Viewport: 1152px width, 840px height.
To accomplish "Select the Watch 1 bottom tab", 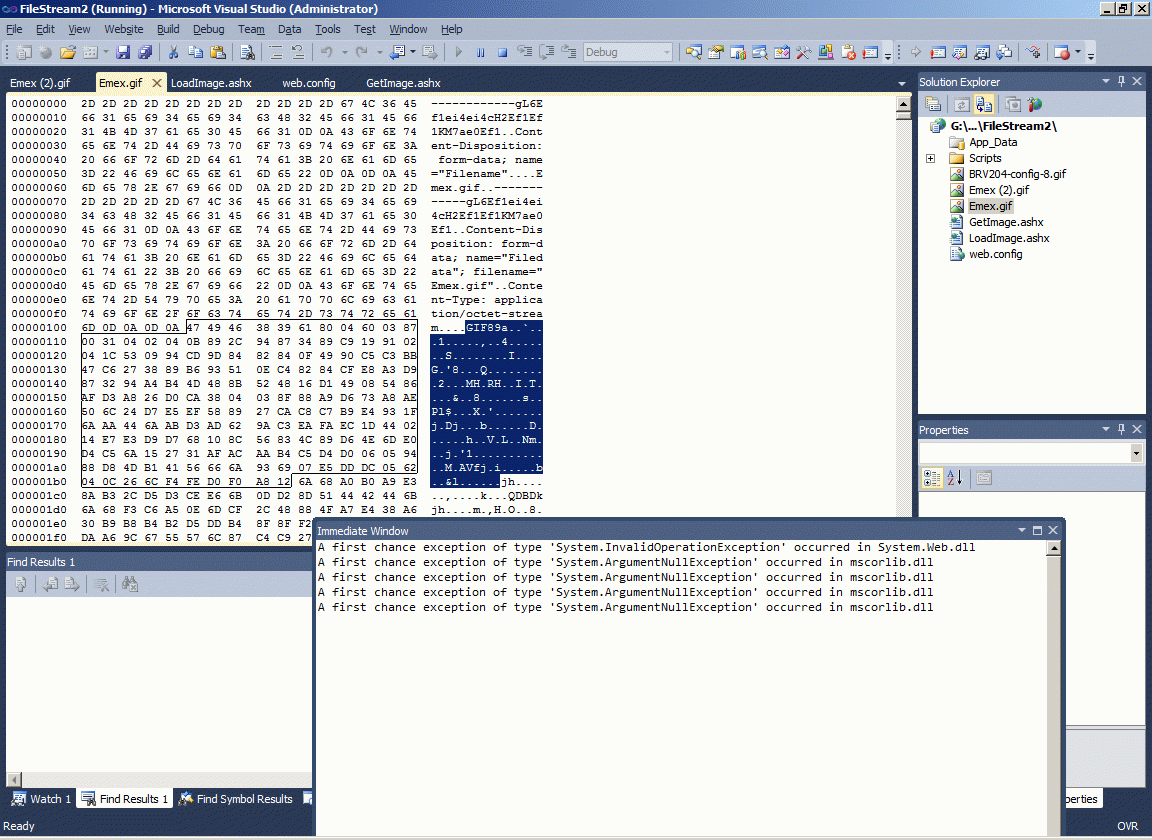I will pos(41,799).
